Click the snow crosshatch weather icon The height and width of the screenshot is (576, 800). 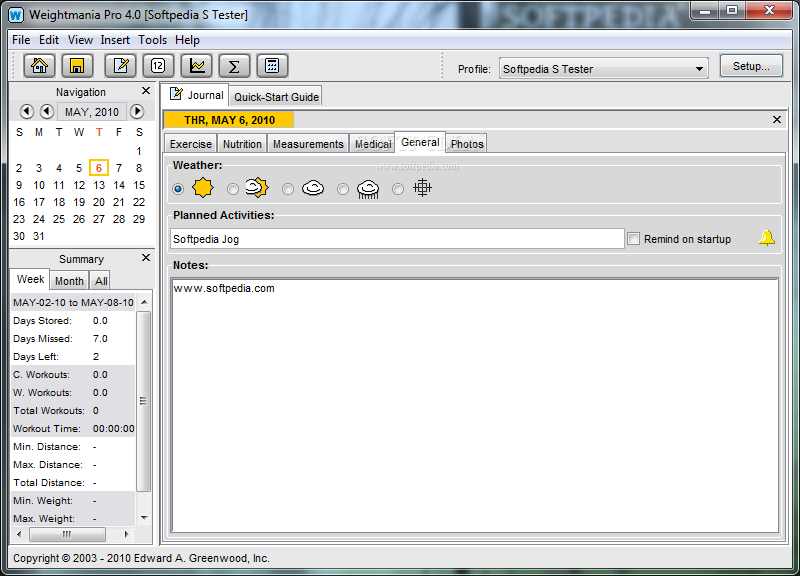422,188
